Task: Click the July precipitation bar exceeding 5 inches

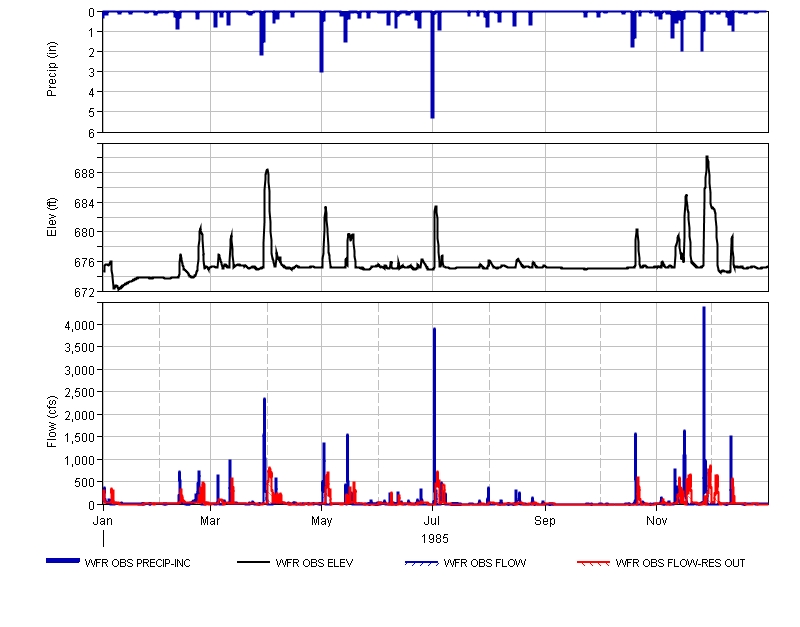Action: tap(432, 65)
